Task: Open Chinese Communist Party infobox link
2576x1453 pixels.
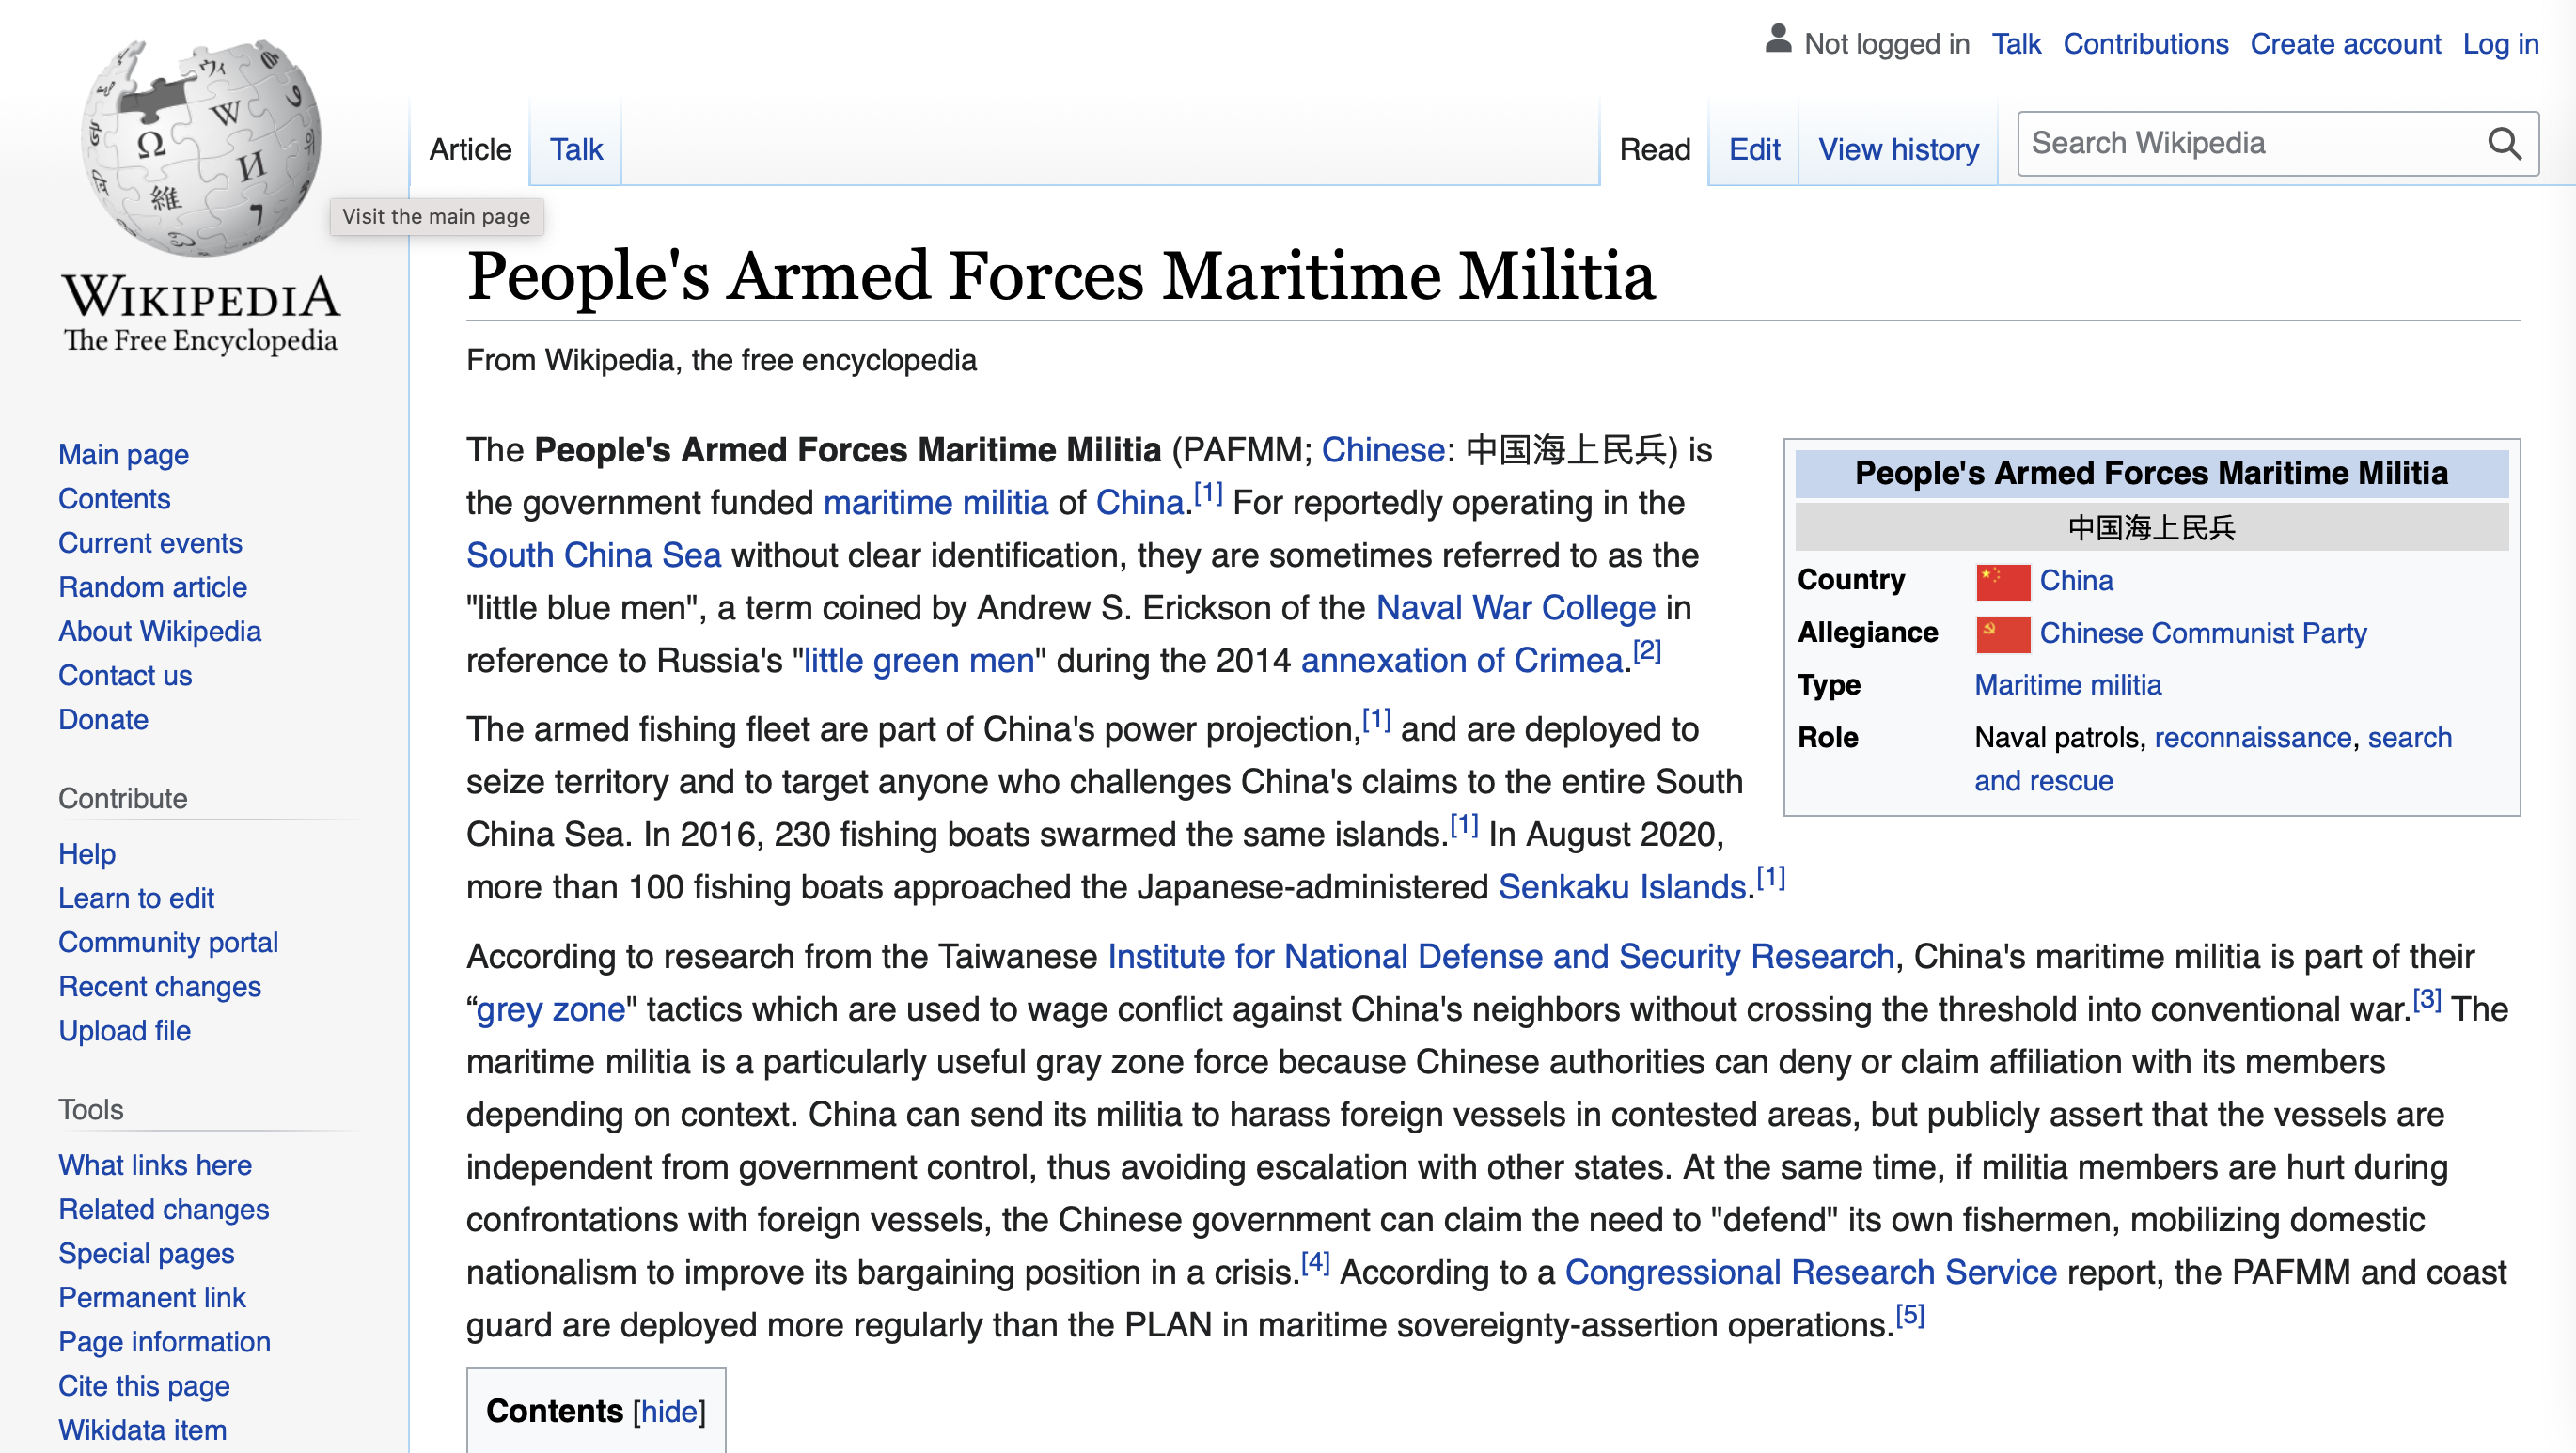Action: [x=2203, y=633]
